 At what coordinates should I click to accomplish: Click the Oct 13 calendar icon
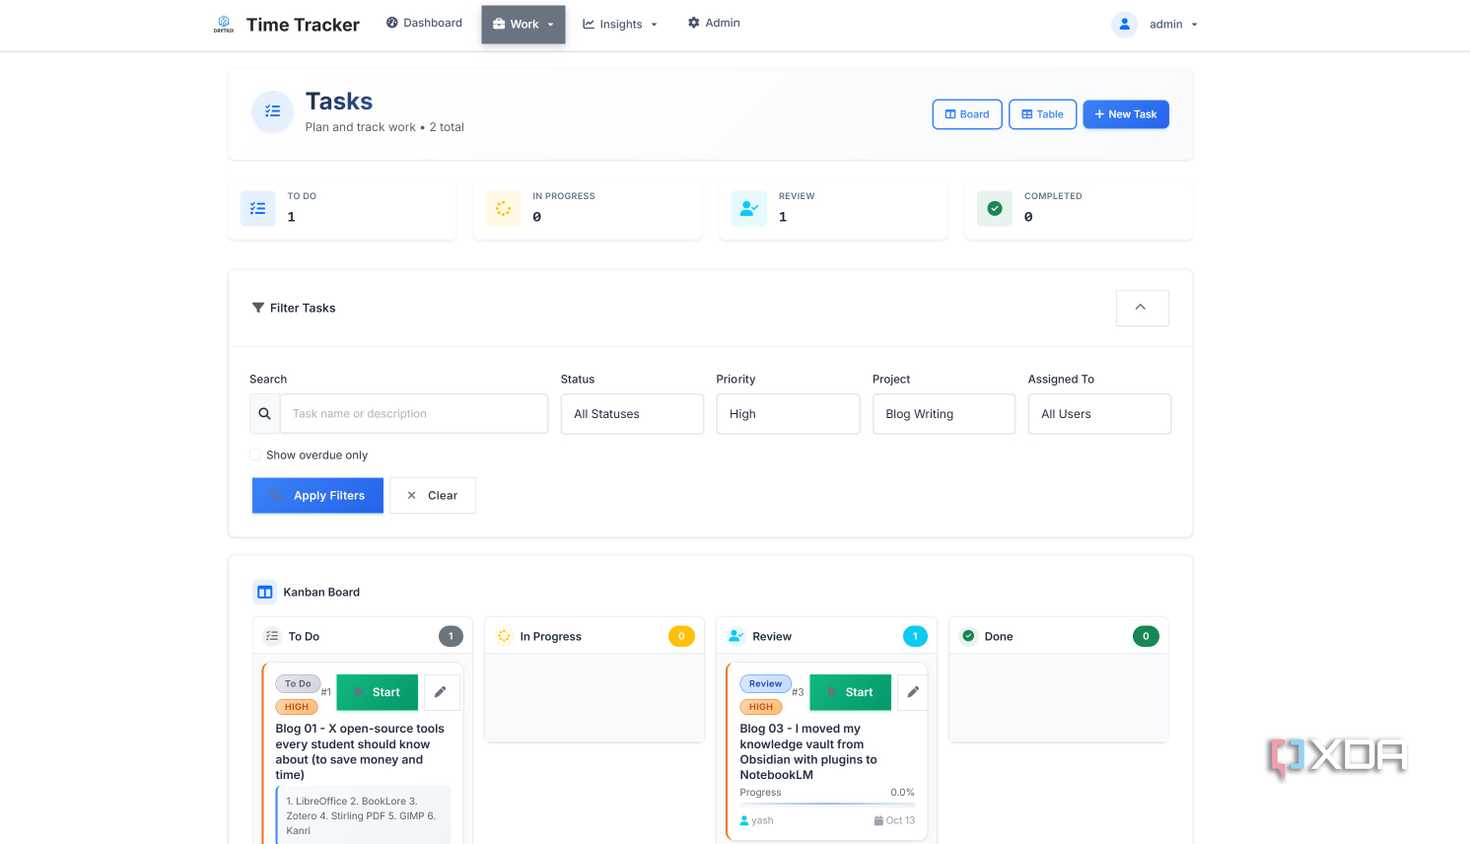click(878, 821)
